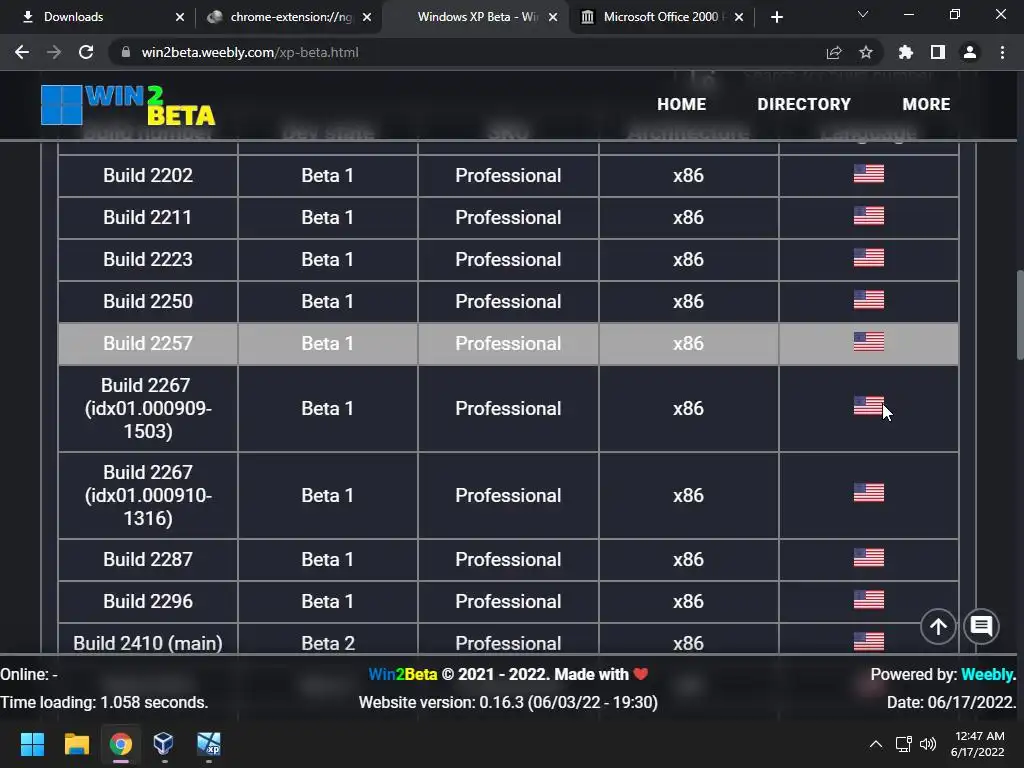
Task: Open VirtualBox from taskbar
Action: pos(163,744)
